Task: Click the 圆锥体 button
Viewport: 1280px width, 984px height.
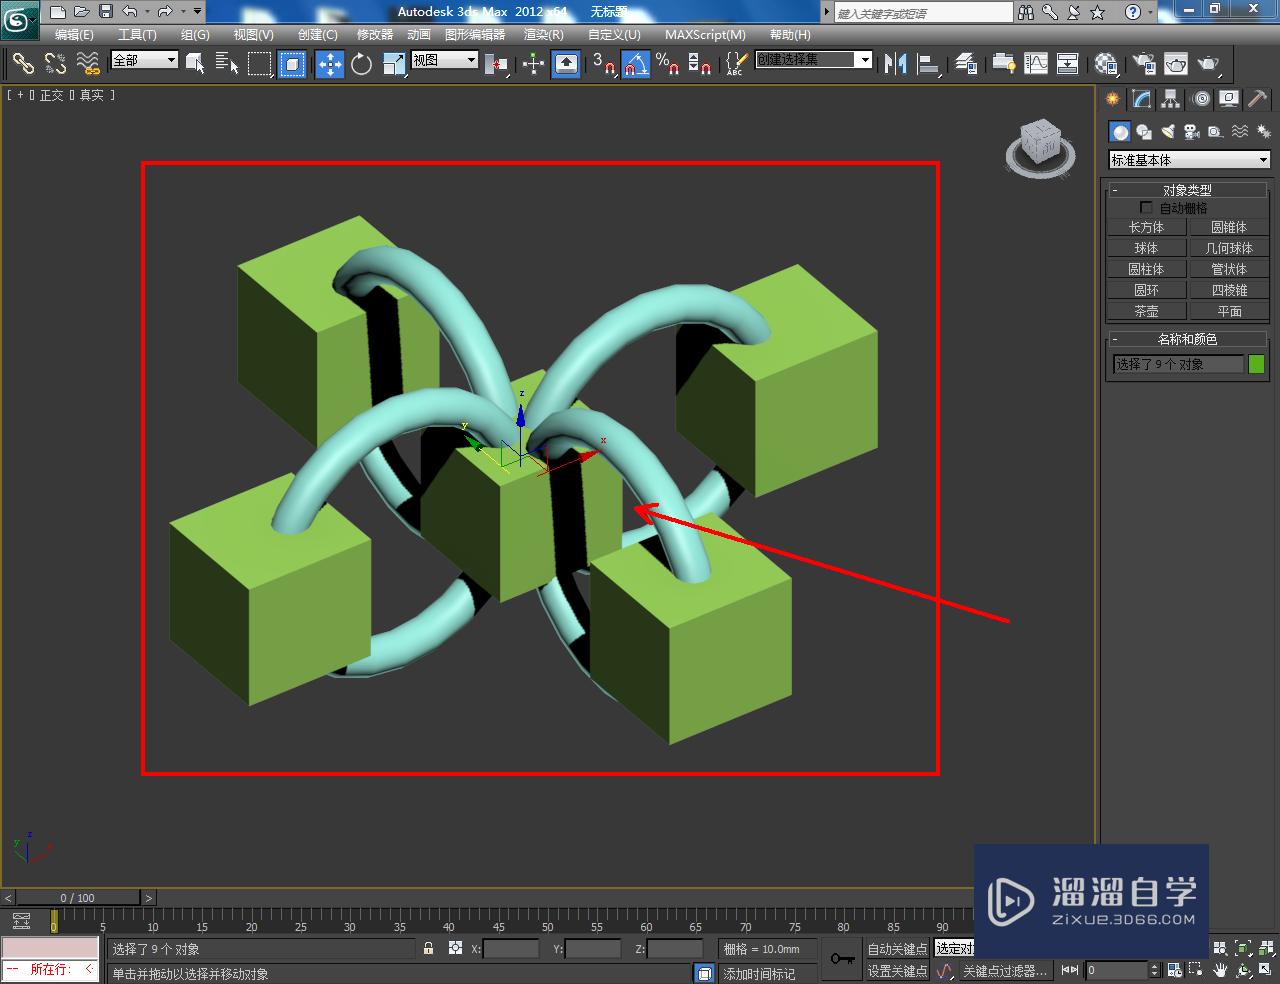Action: [x=1229, y=227]
